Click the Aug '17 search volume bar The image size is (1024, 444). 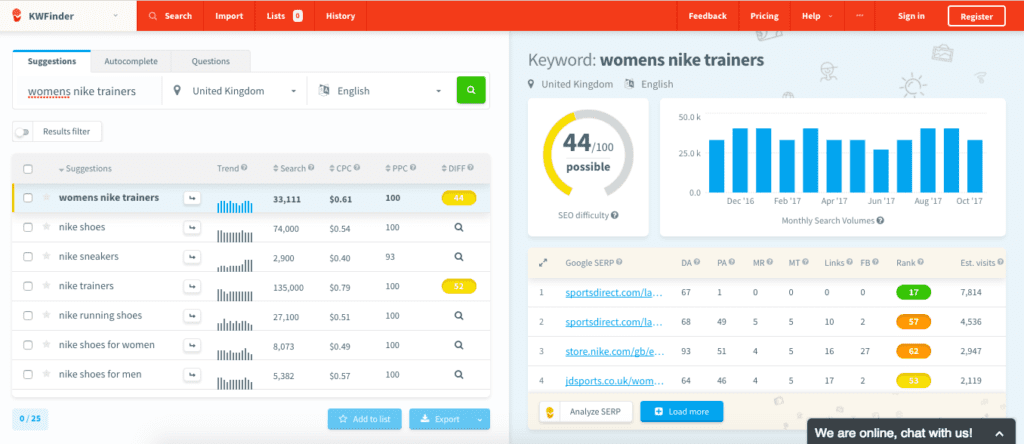tap(927, 160)
